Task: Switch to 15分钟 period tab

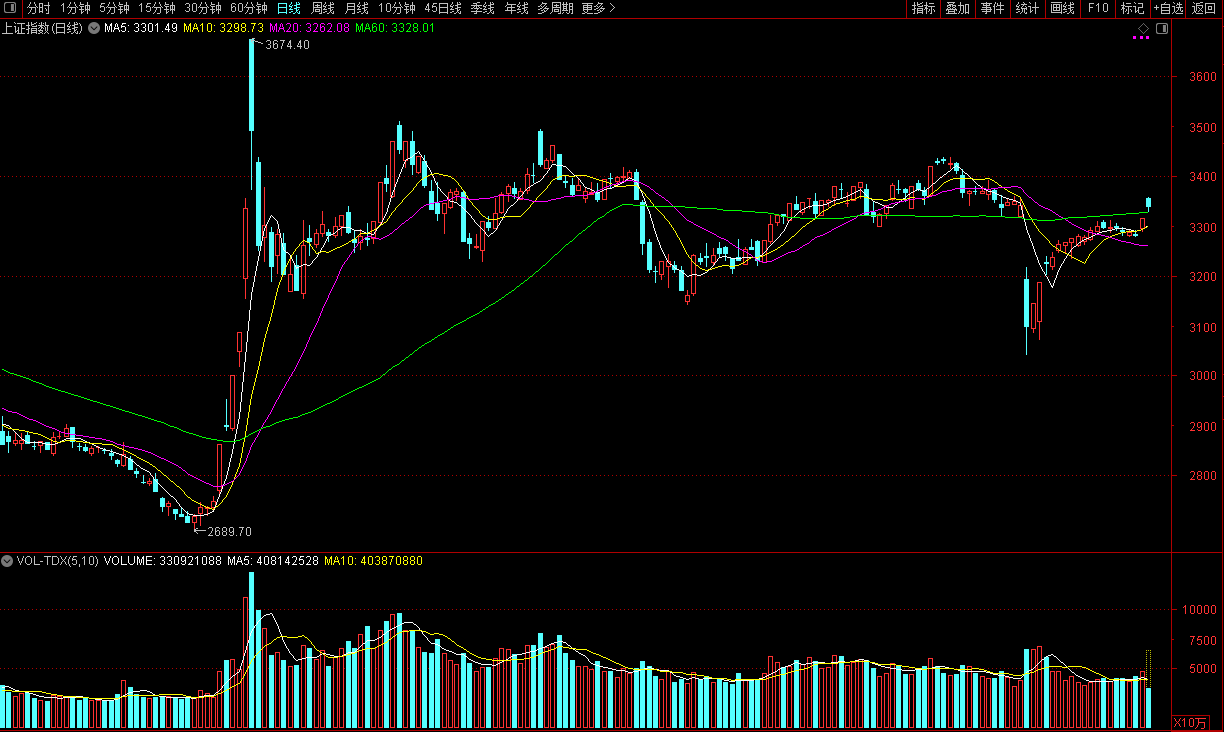Action: tap(157, 8)
